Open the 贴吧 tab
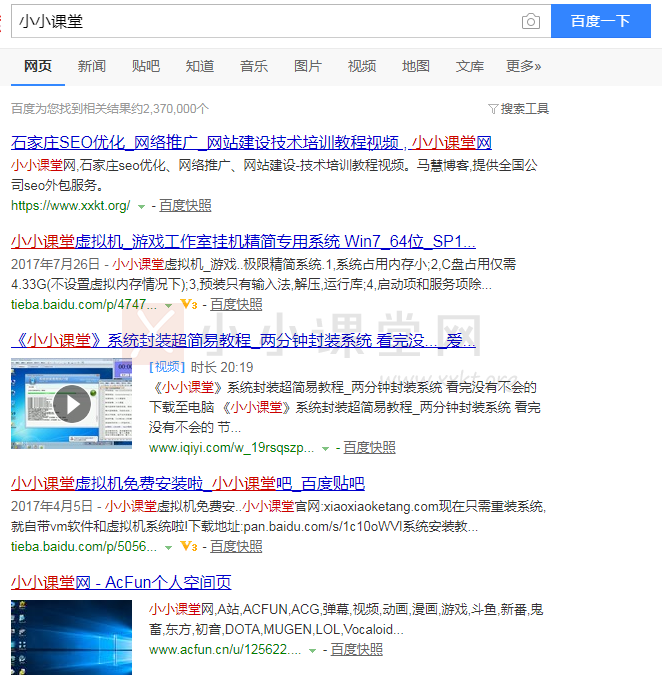The width and height of the screenshot is (662, 682). pyautogui.click(x=146, y=66)
